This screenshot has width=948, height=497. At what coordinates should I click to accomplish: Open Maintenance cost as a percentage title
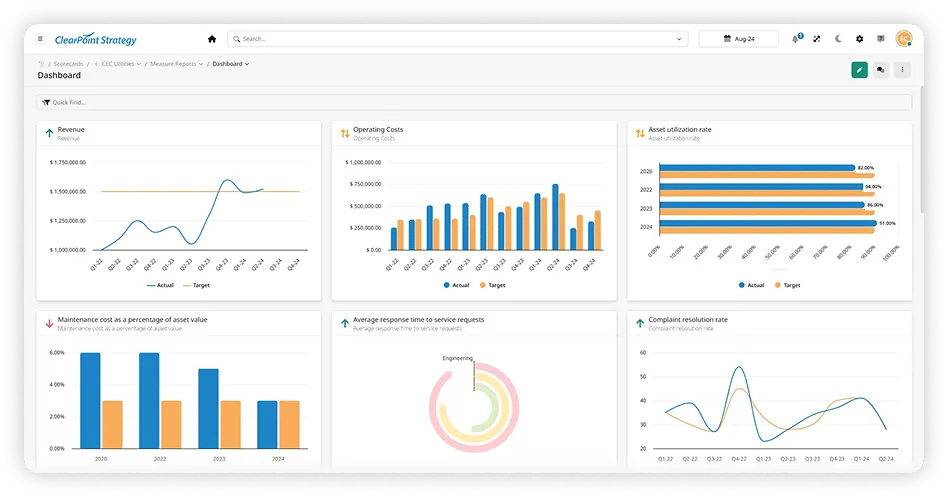tap(132, 320)
